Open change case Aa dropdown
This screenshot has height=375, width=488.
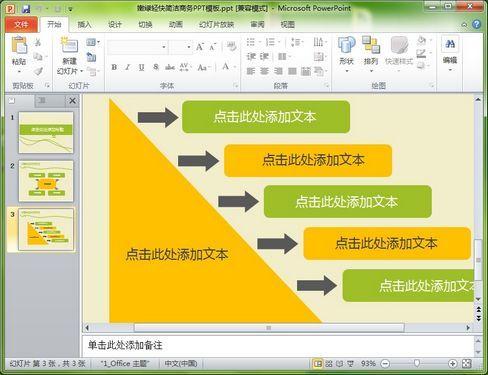204,67
